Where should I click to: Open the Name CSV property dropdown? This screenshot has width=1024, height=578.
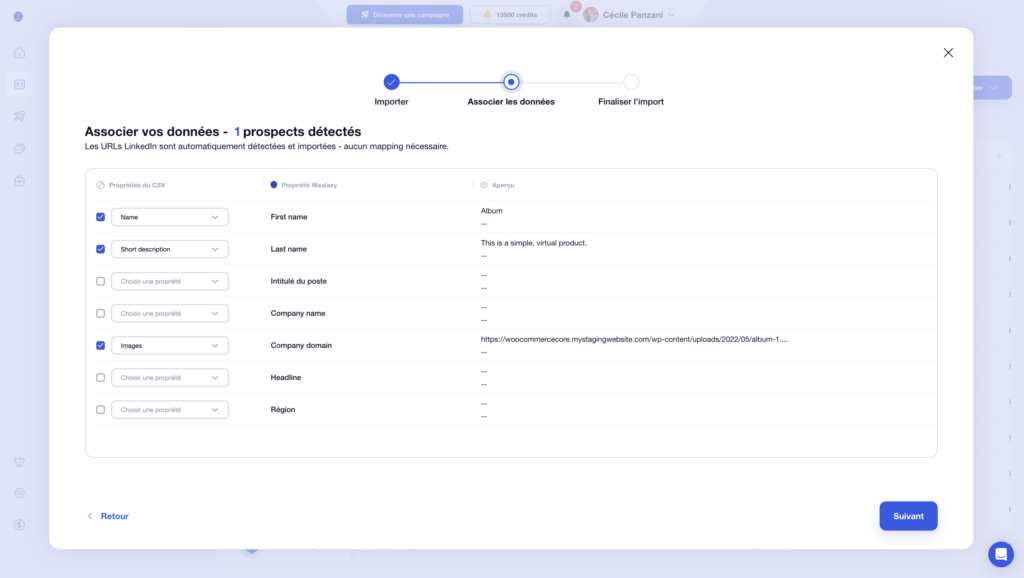tap(170, 217)
